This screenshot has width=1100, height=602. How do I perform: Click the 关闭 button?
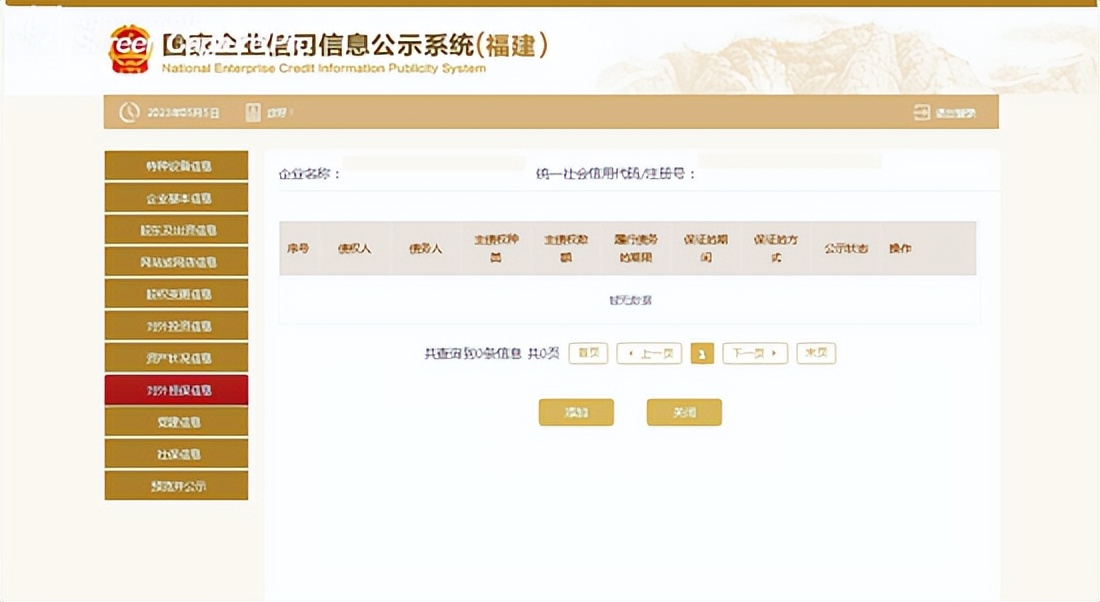click(684, 411)
